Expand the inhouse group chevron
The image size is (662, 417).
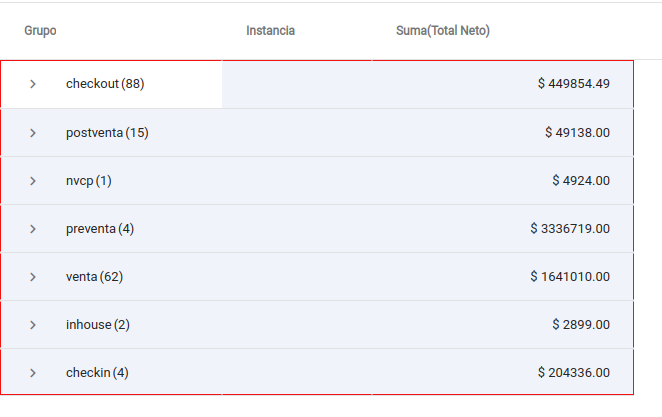click(33, 324)
